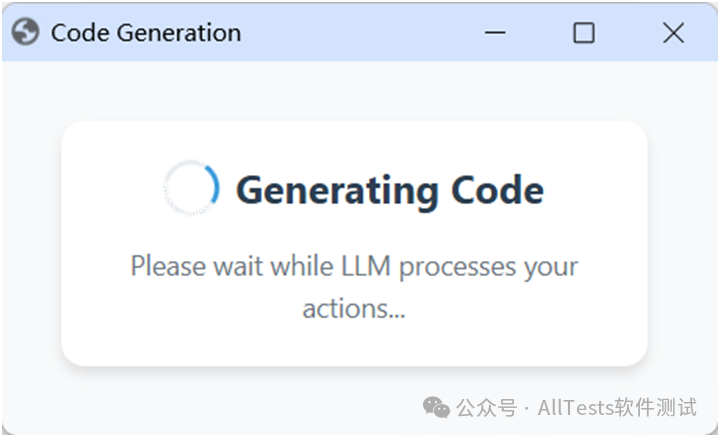Viewport: 720px width, 437px height.
Task: Close the Code Generation window
Action: tap(673, 33)
